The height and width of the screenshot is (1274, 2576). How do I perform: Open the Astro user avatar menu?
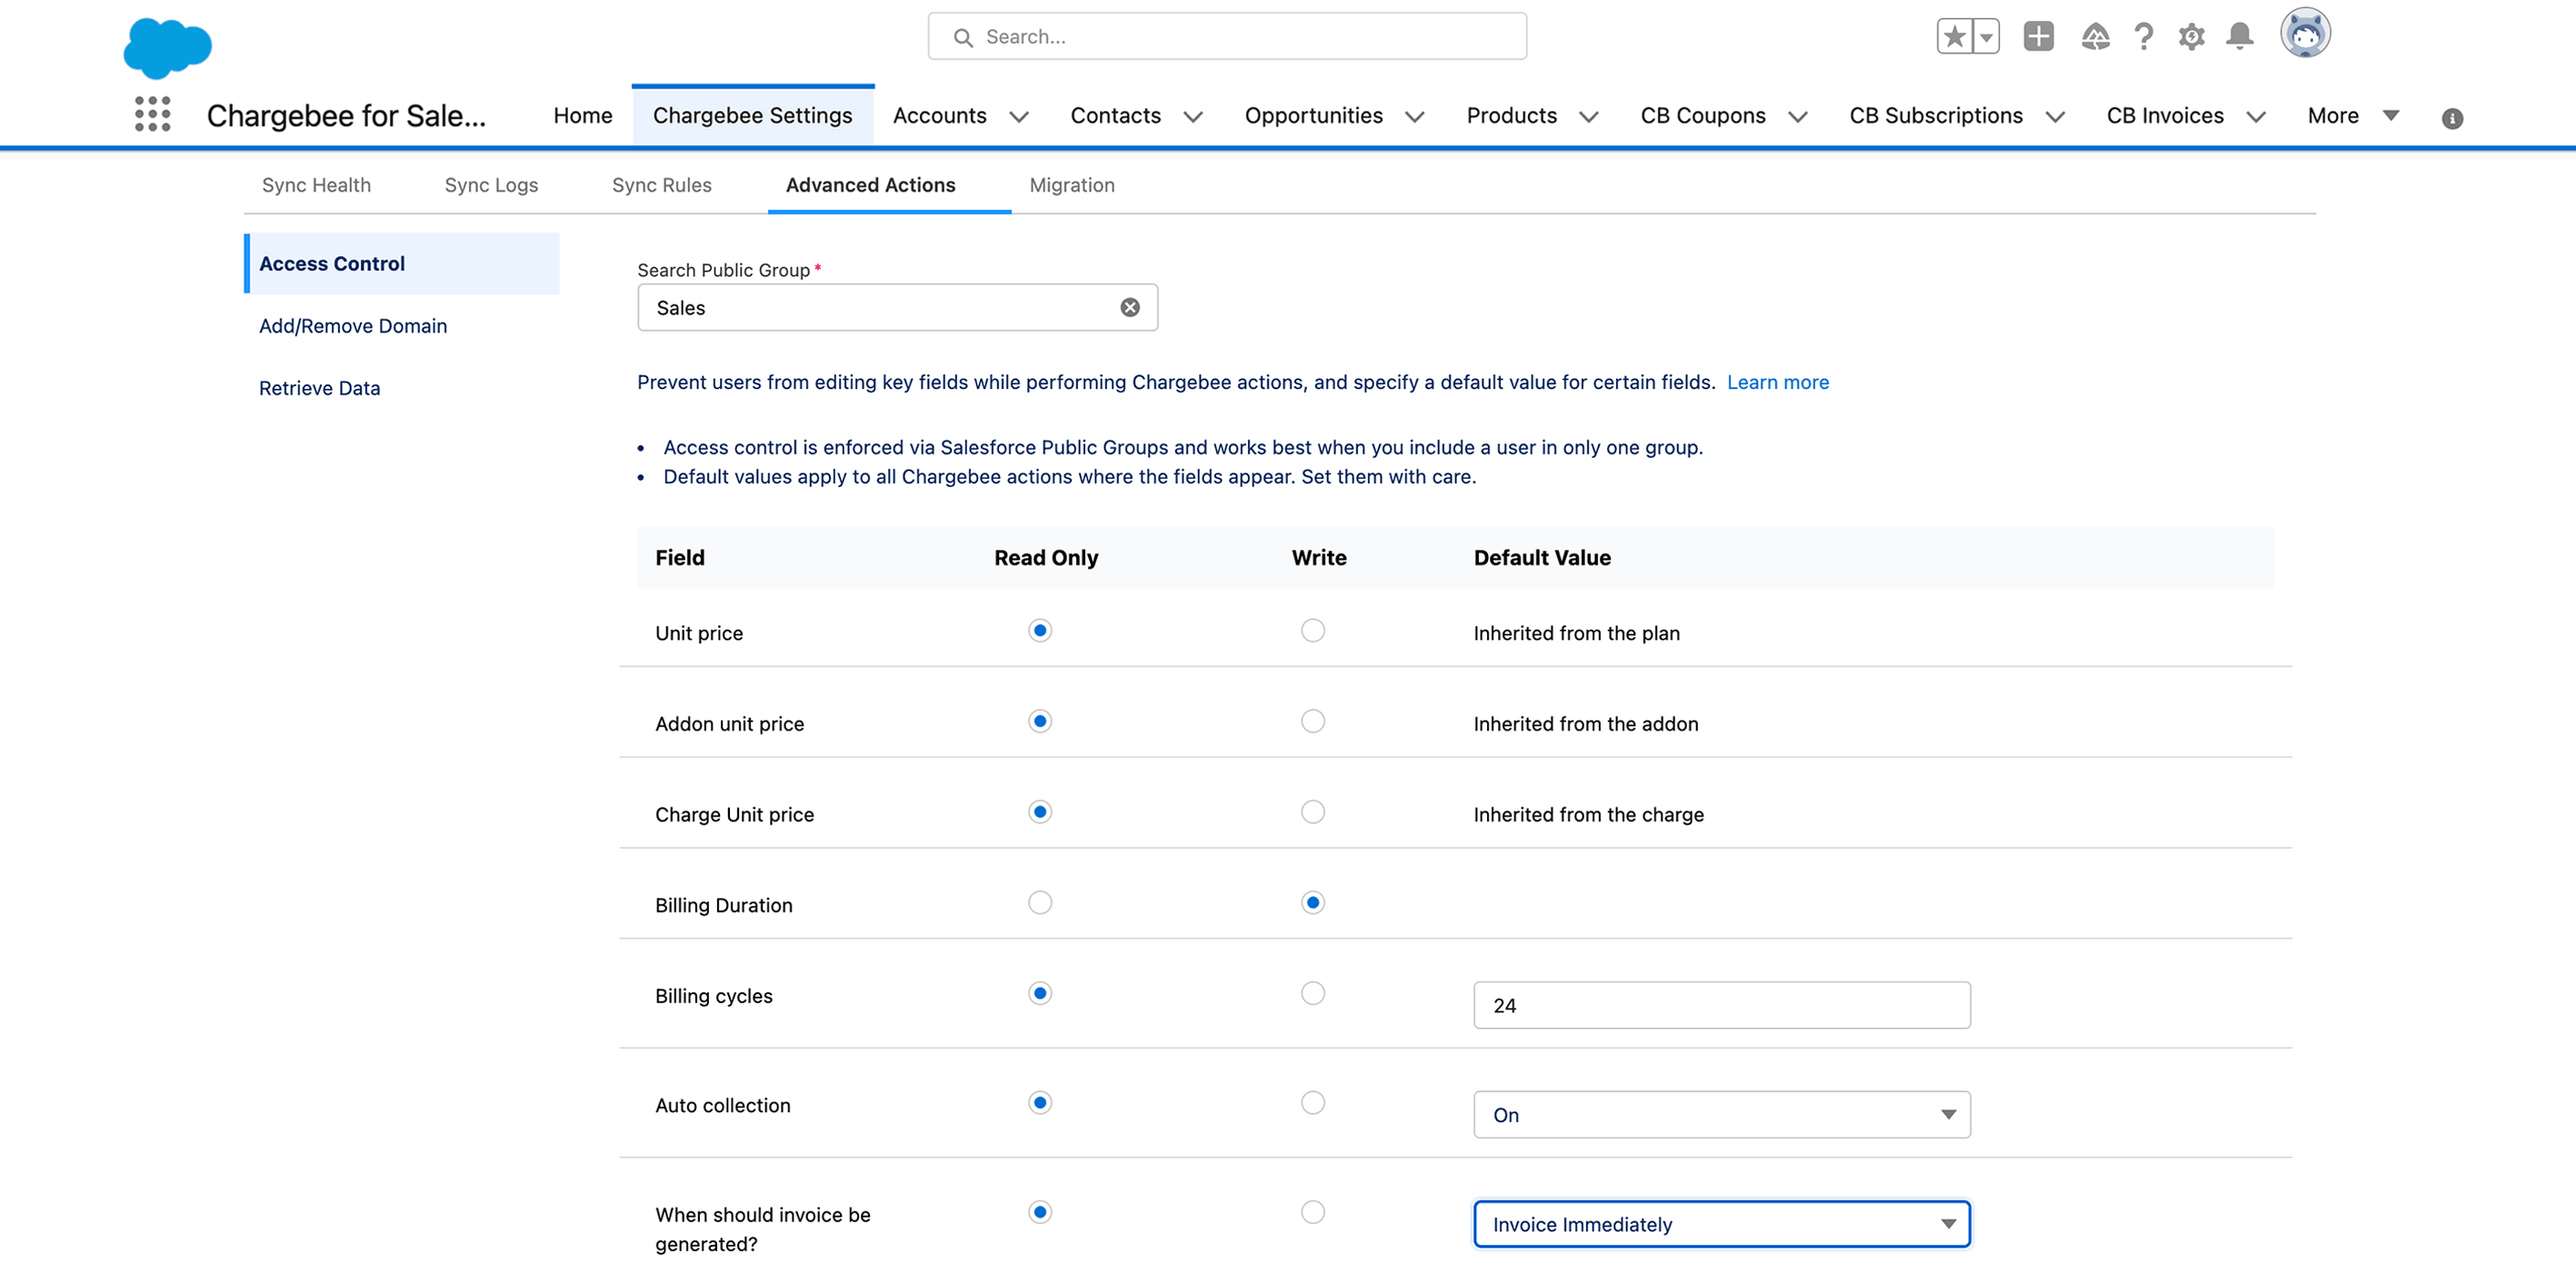pos(2305,32)
